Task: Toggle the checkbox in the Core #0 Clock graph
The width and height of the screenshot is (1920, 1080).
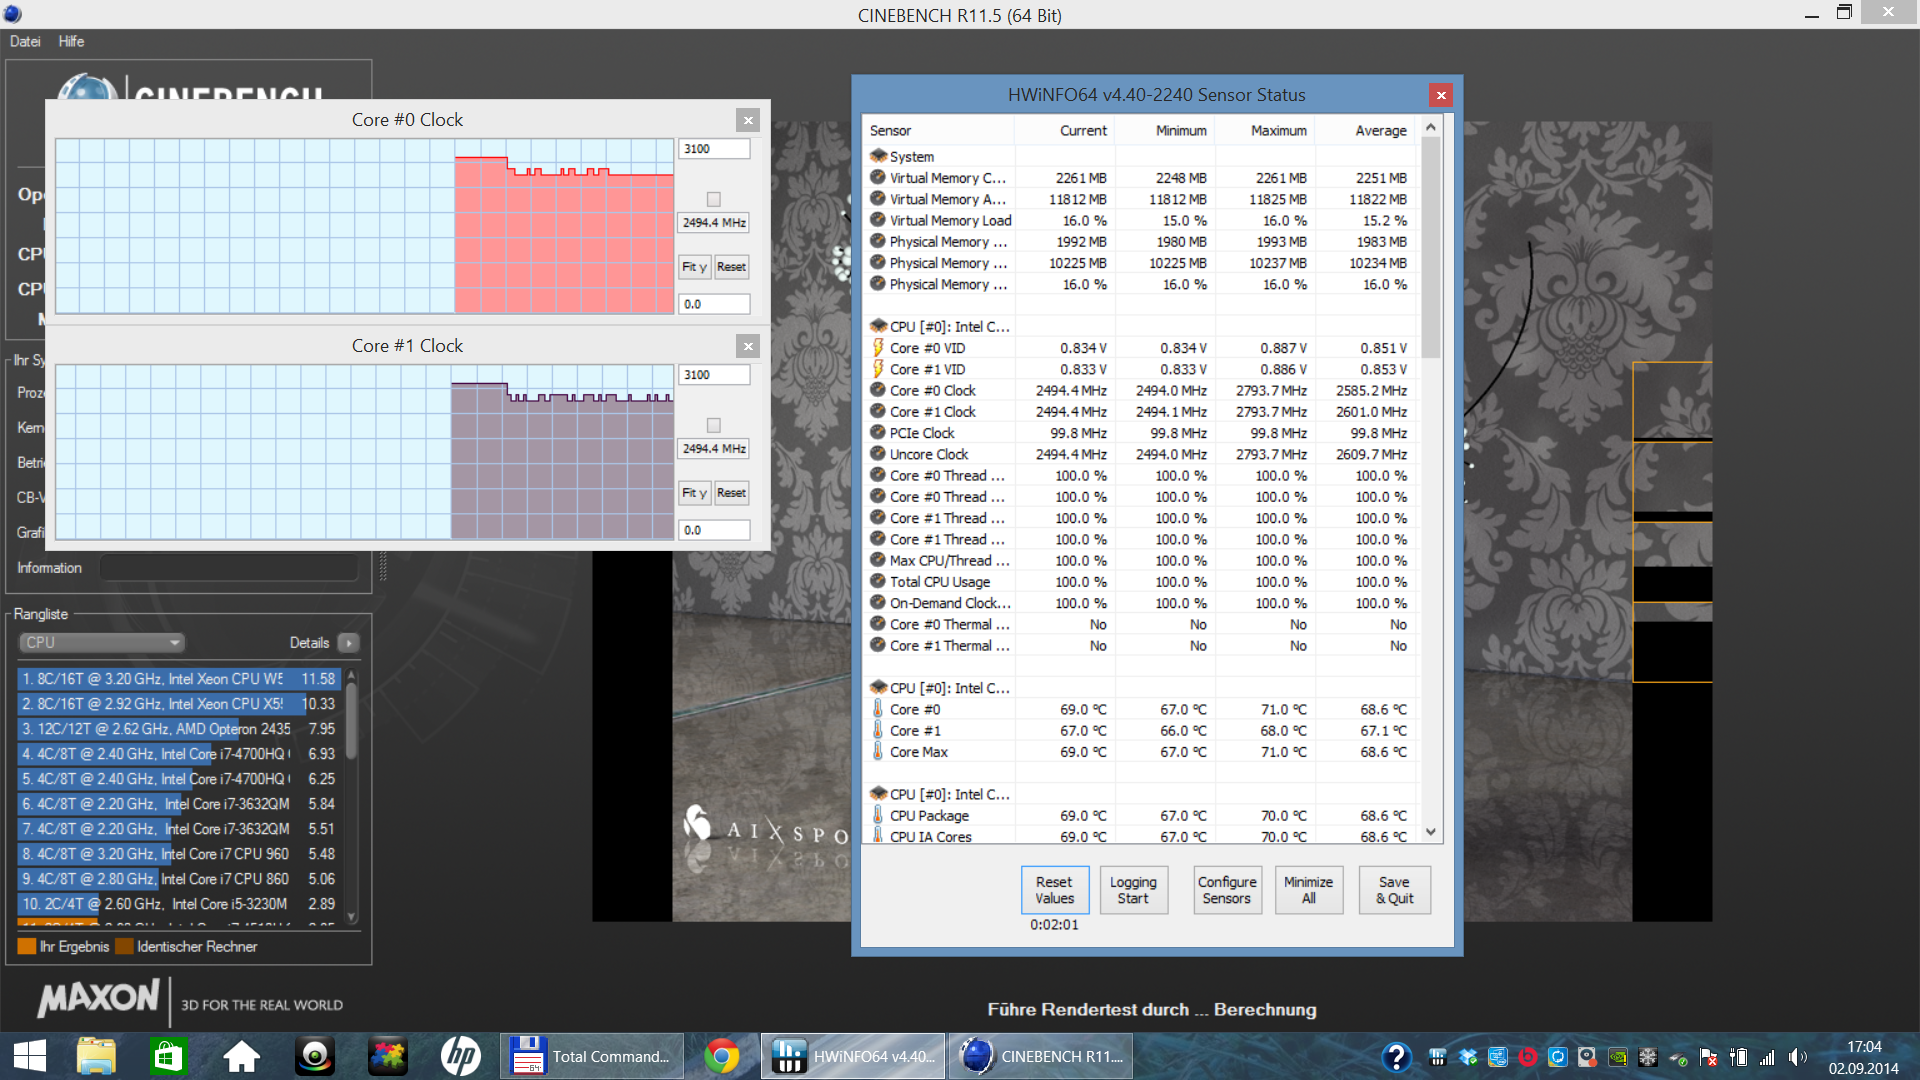Action: pyautogui.click(x=714, y=199)
